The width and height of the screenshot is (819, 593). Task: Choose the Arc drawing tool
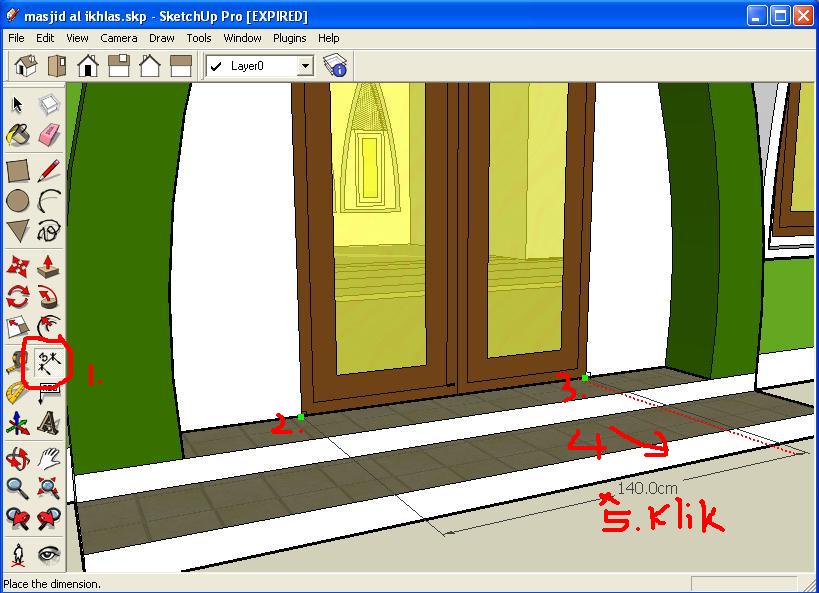pyautogui.click(x=49, y=201)
